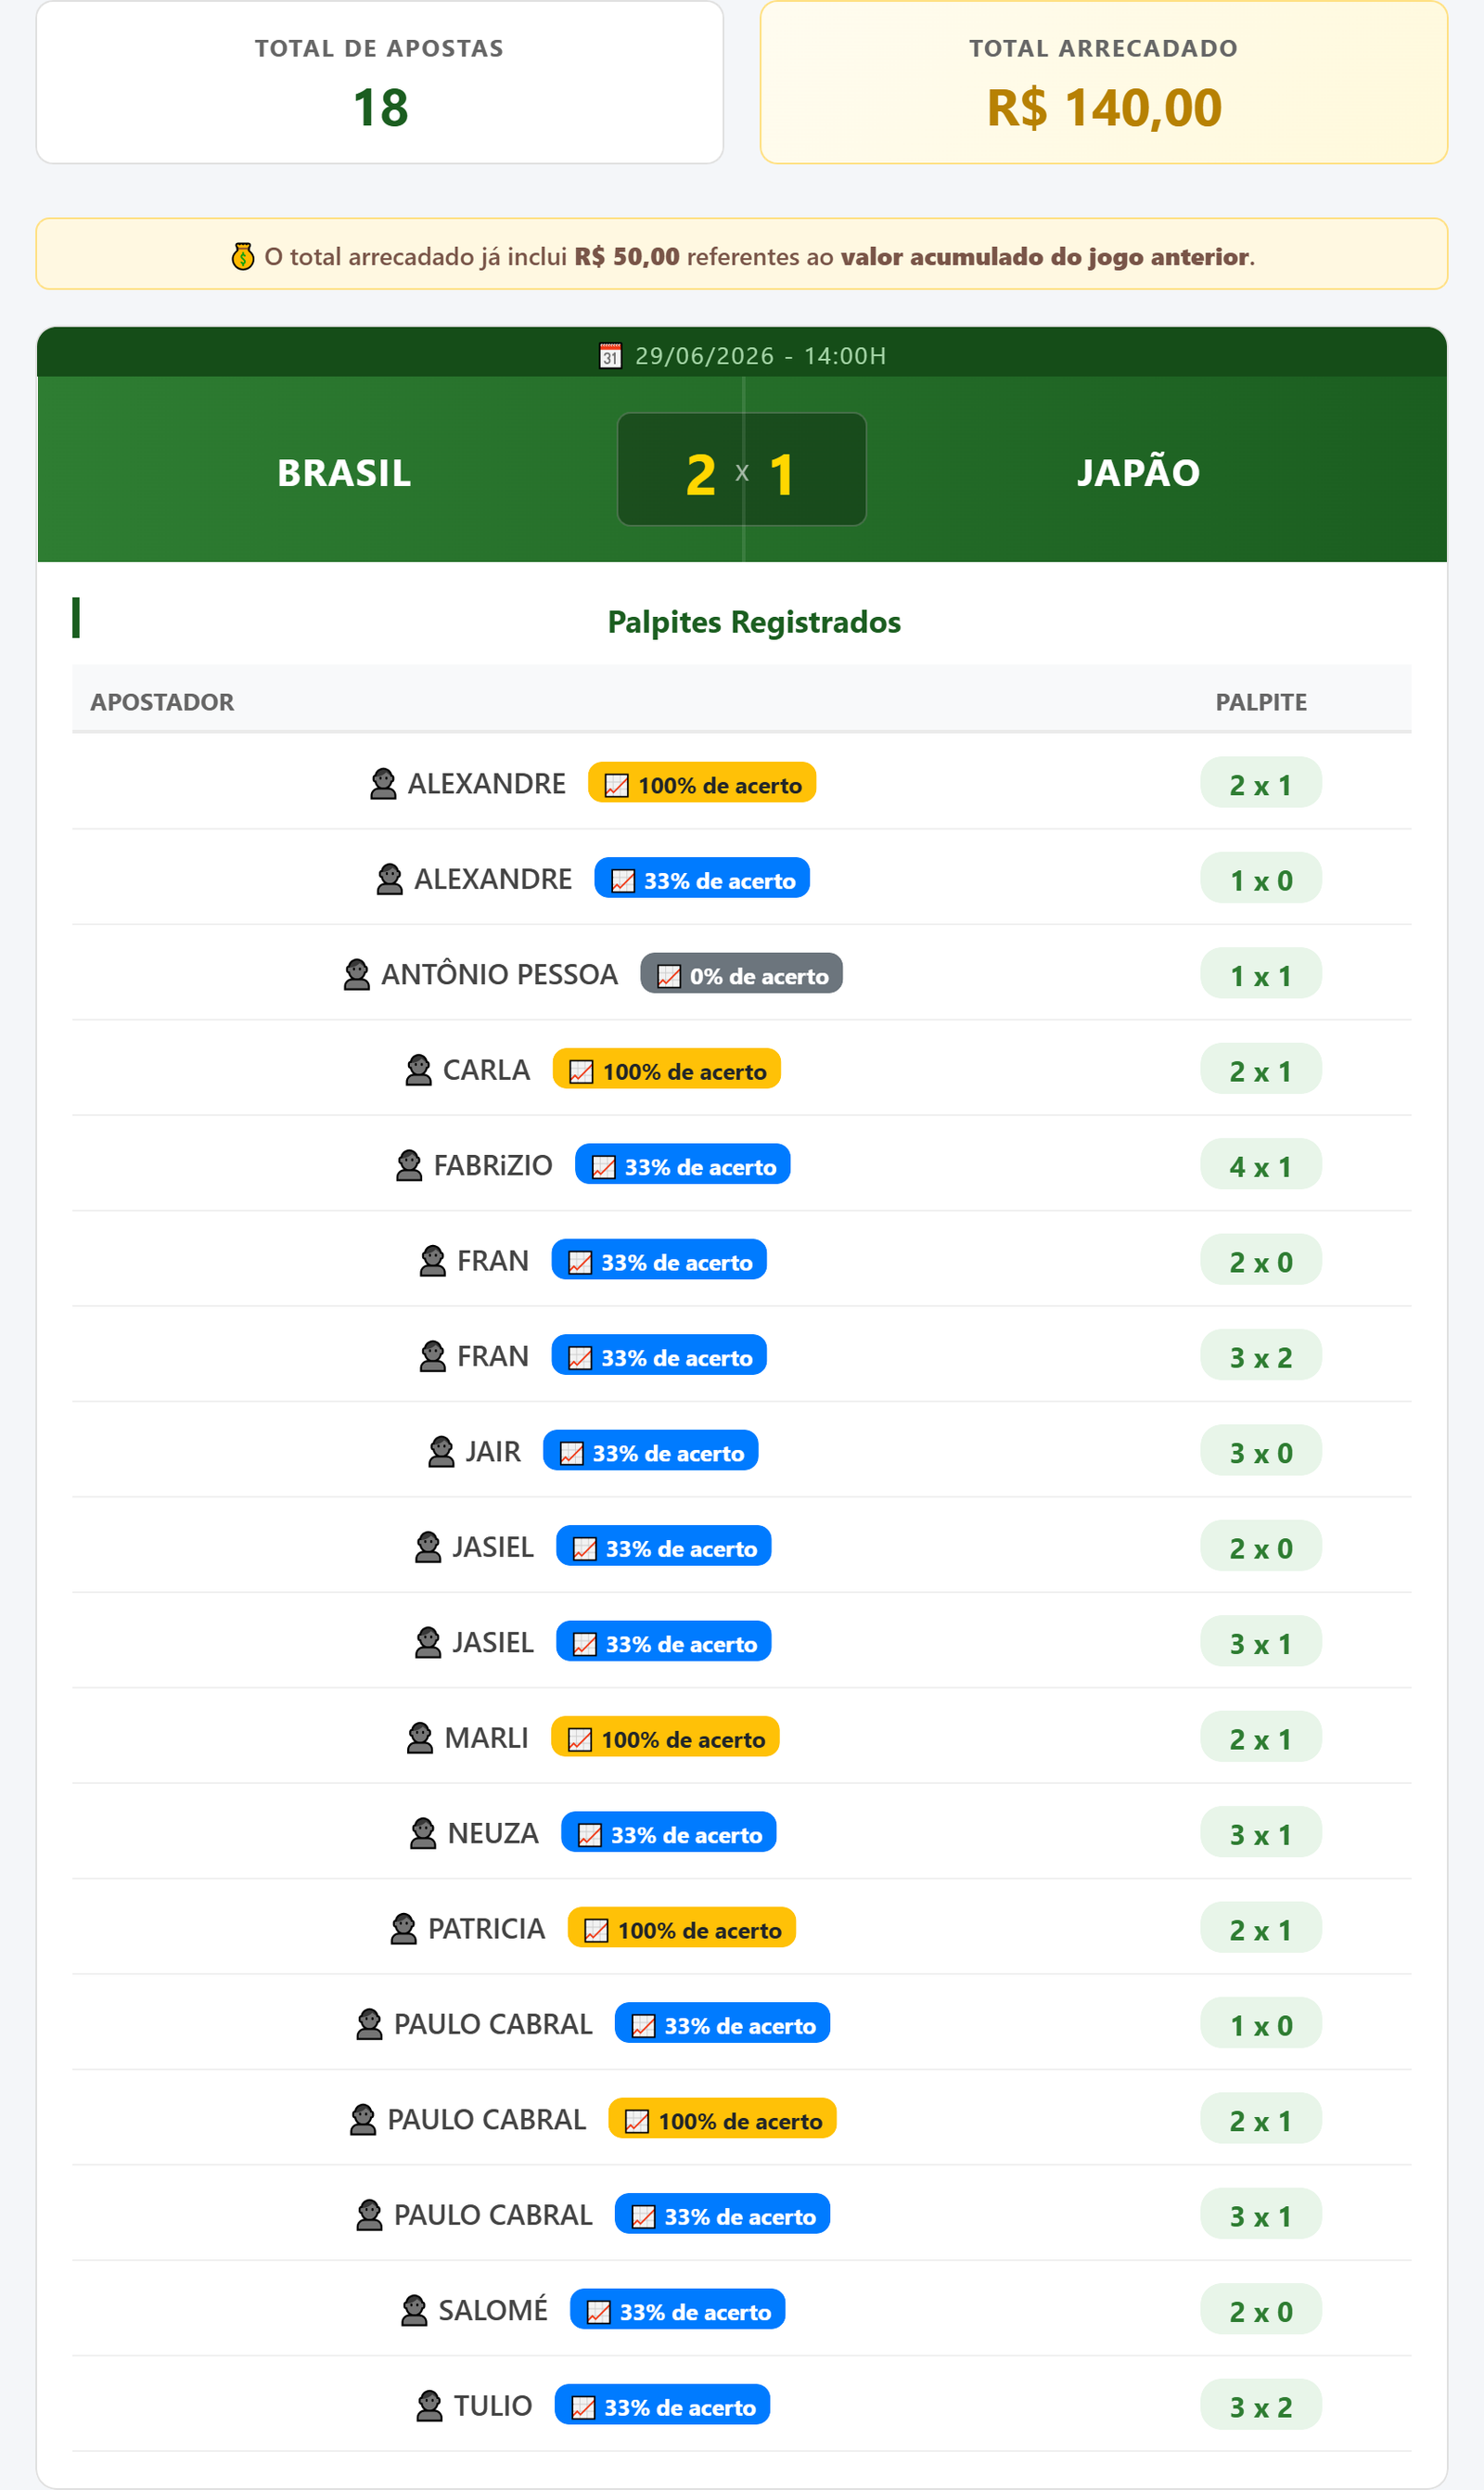
Task: Click the TULIO bettor name
Action: [x=493, y=2406]
